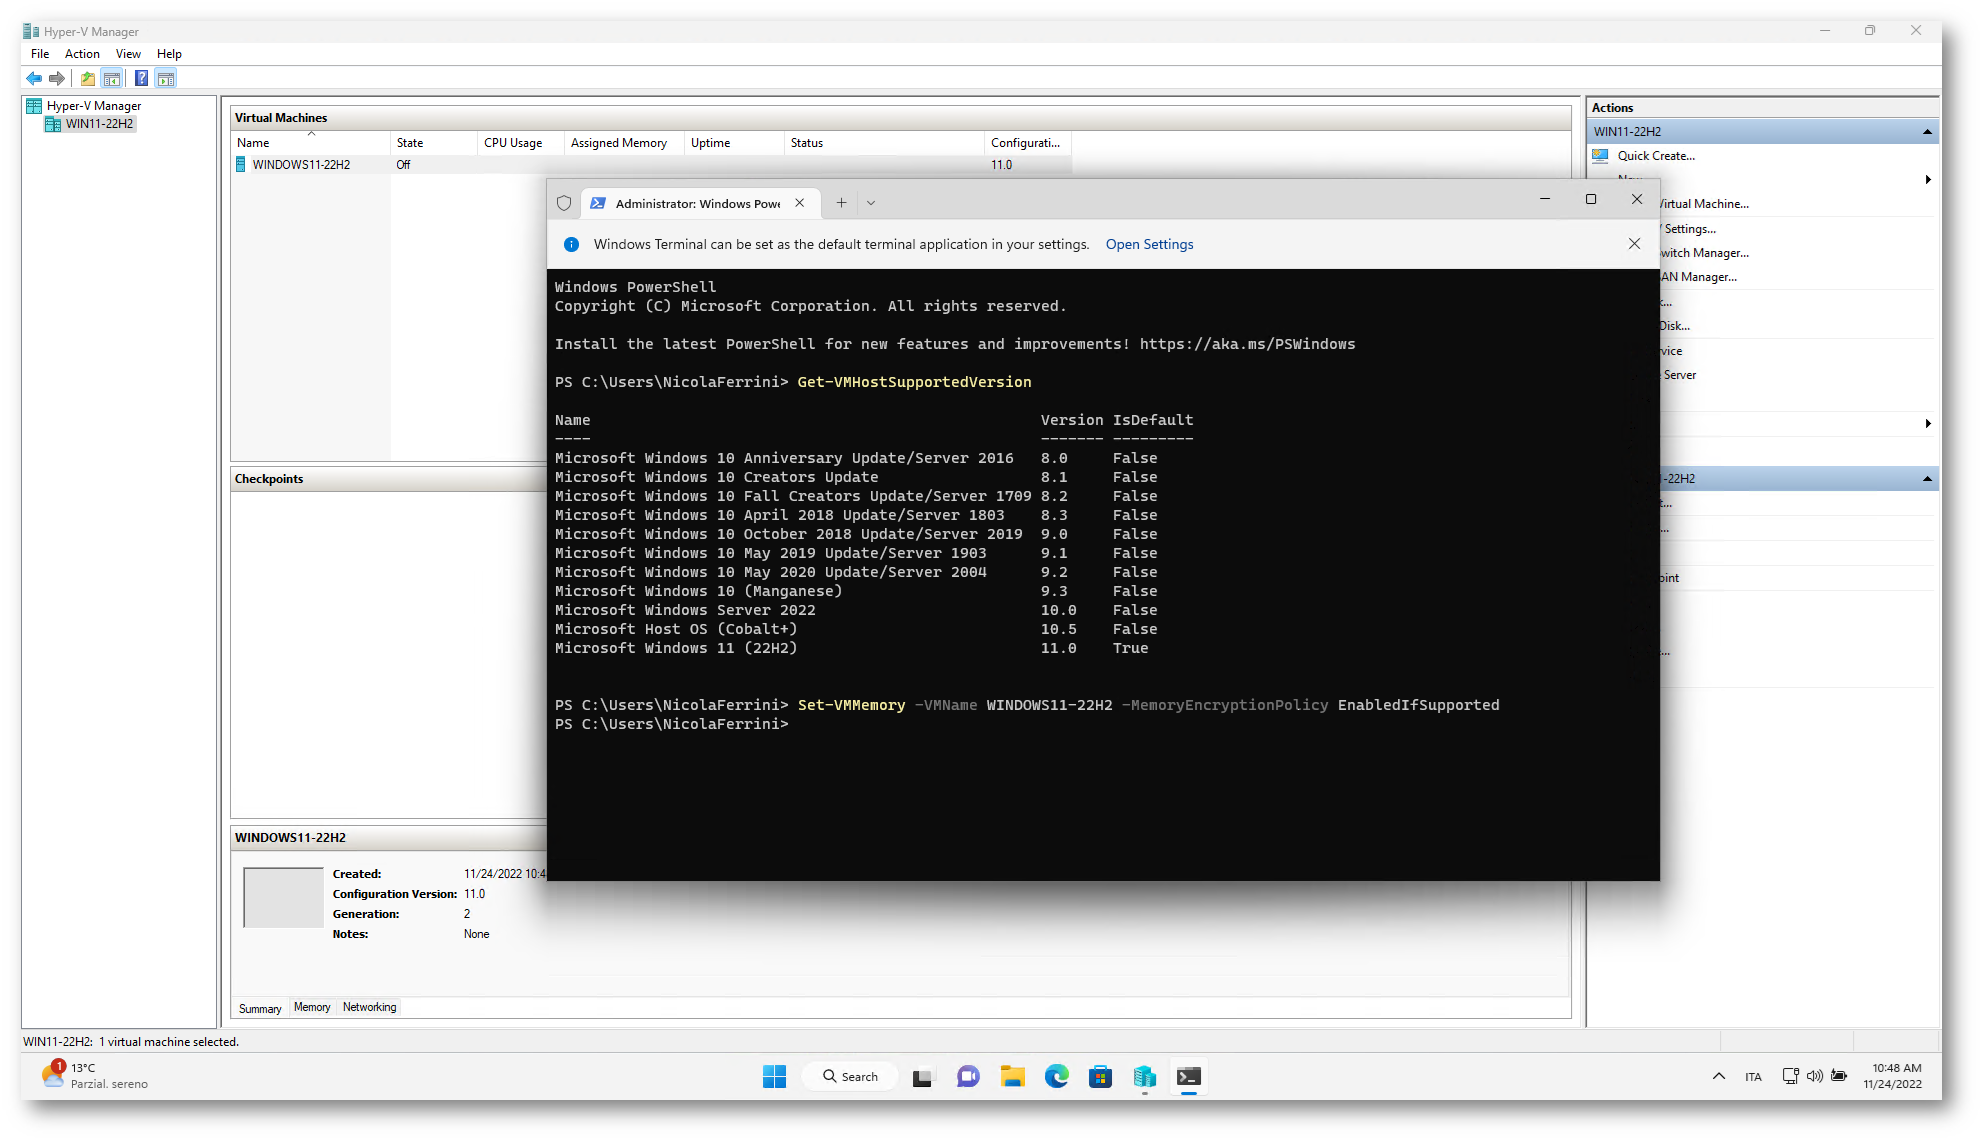This screenshot has height=1142, width=1984.
Task: Toggle Show/Hide Console Tree toolbar icon
Action: 112,78
